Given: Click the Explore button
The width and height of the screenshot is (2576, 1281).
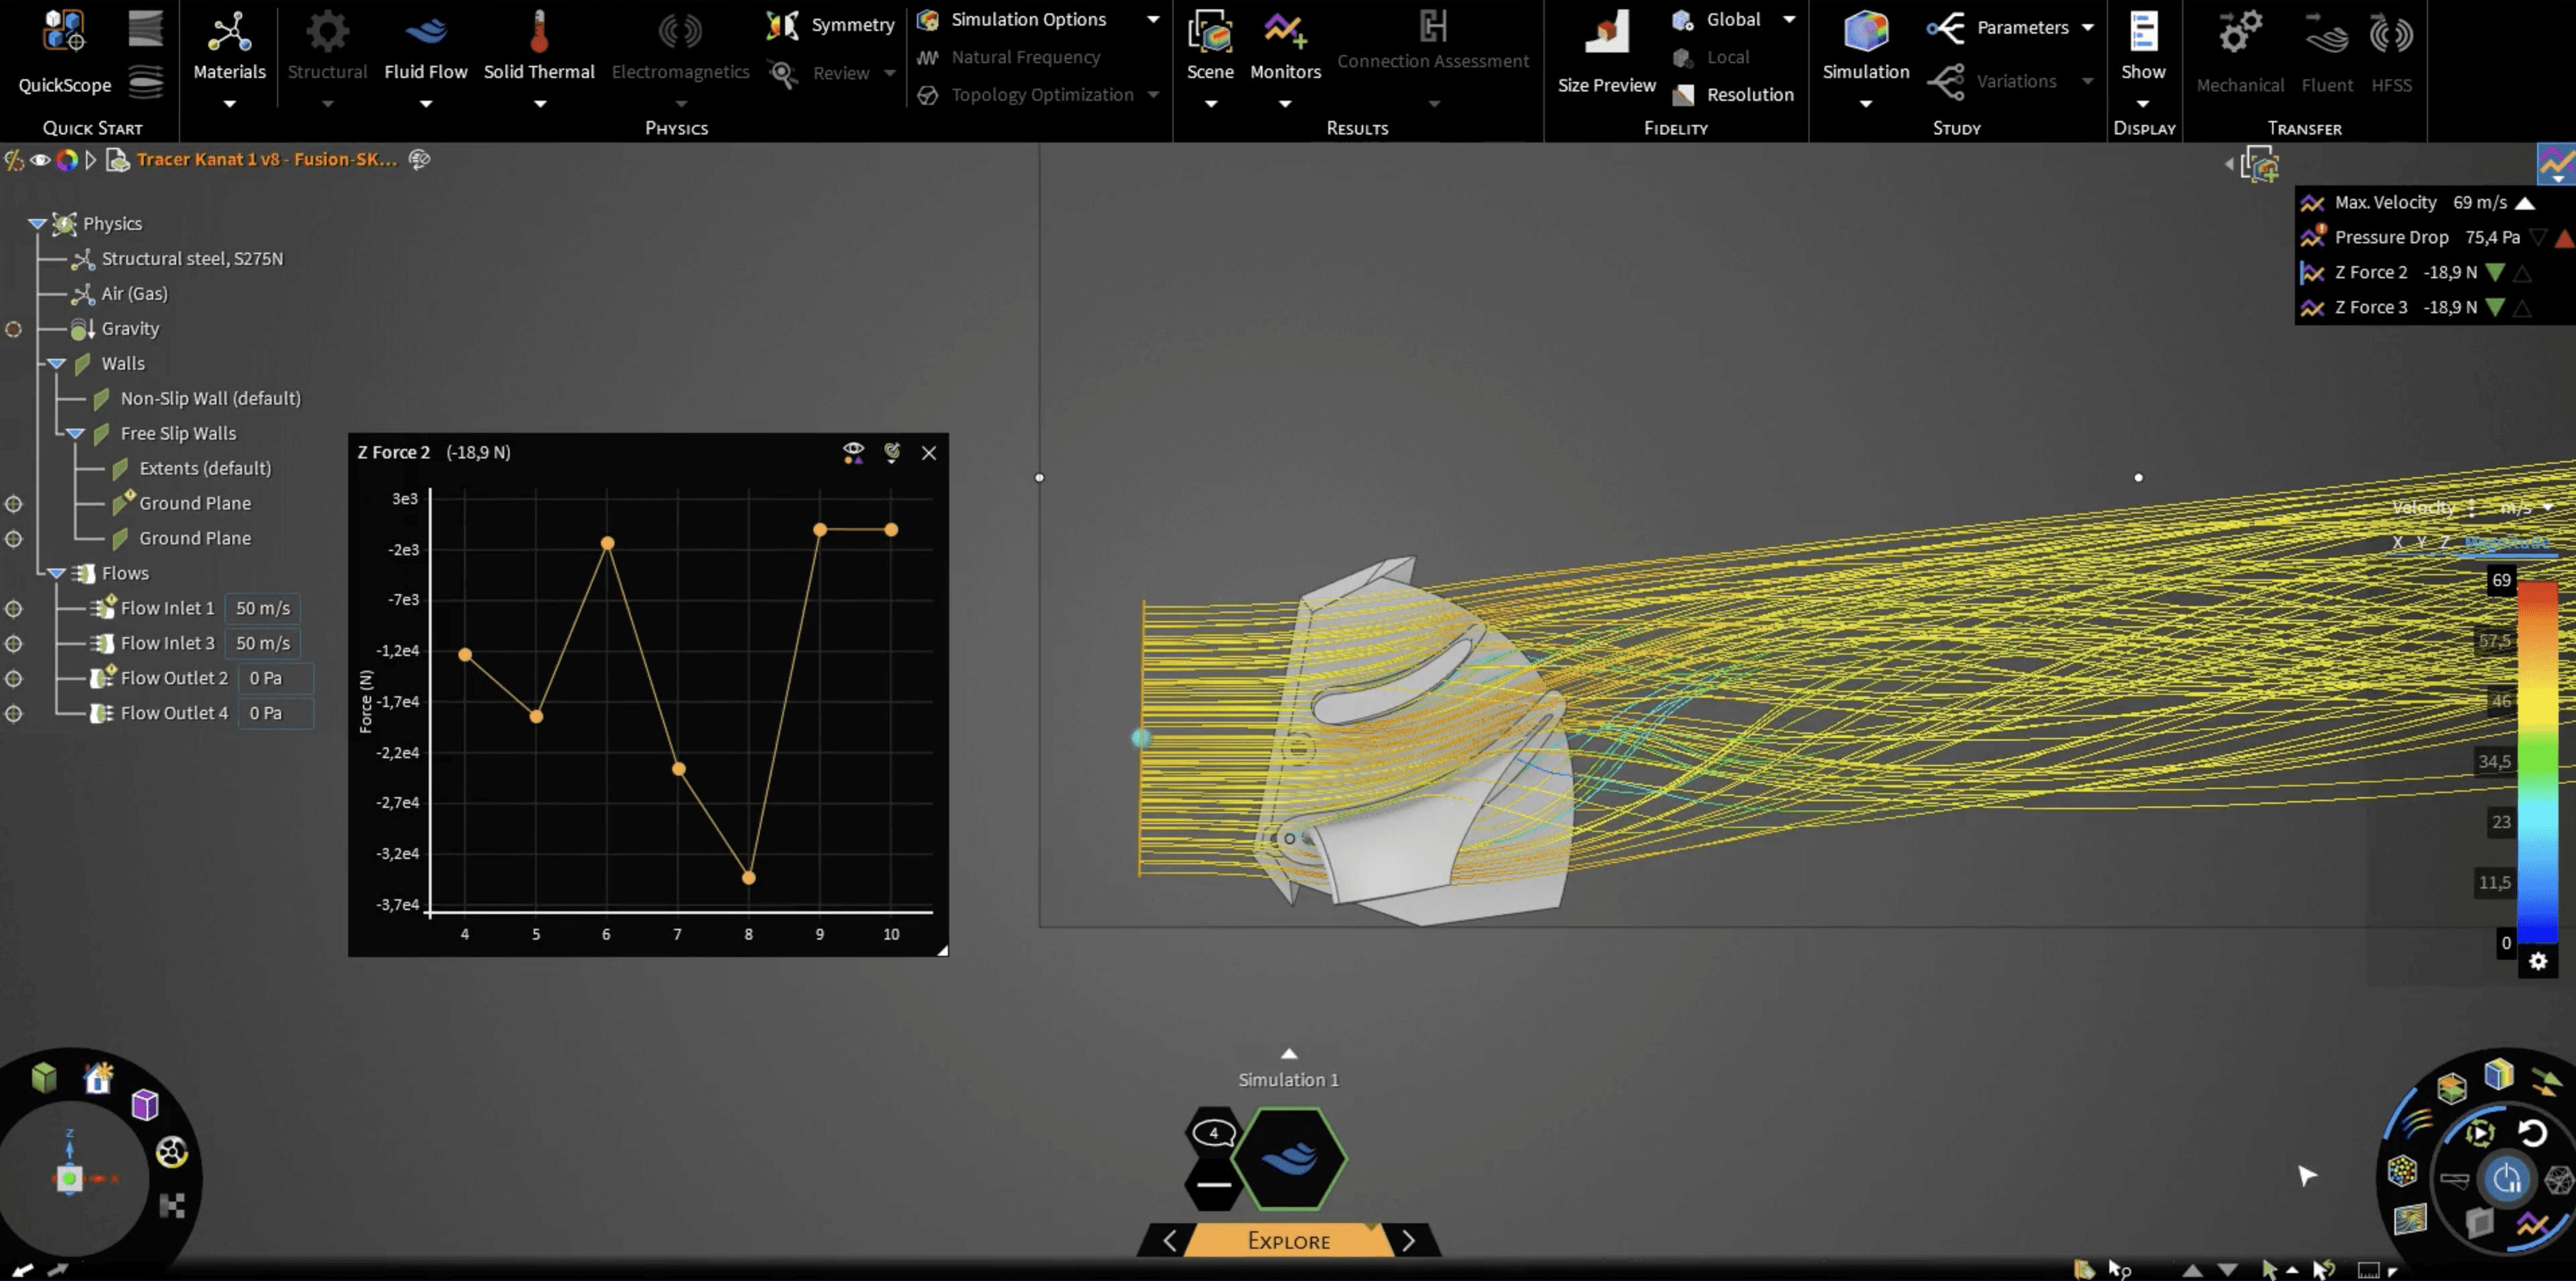Looking at the screenshot, I should tap(1288, 1241).
